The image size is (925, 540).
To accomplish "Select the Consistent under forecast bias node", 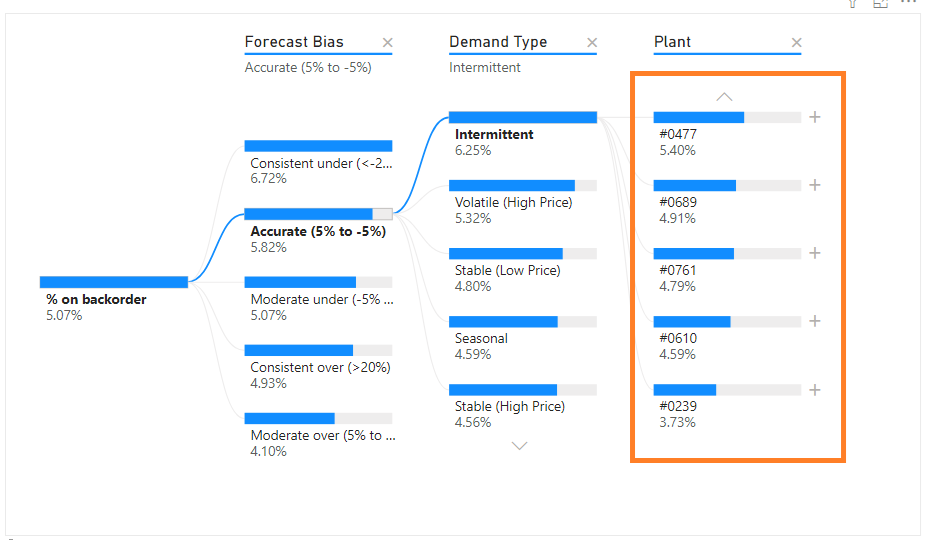I will point(318,146).
